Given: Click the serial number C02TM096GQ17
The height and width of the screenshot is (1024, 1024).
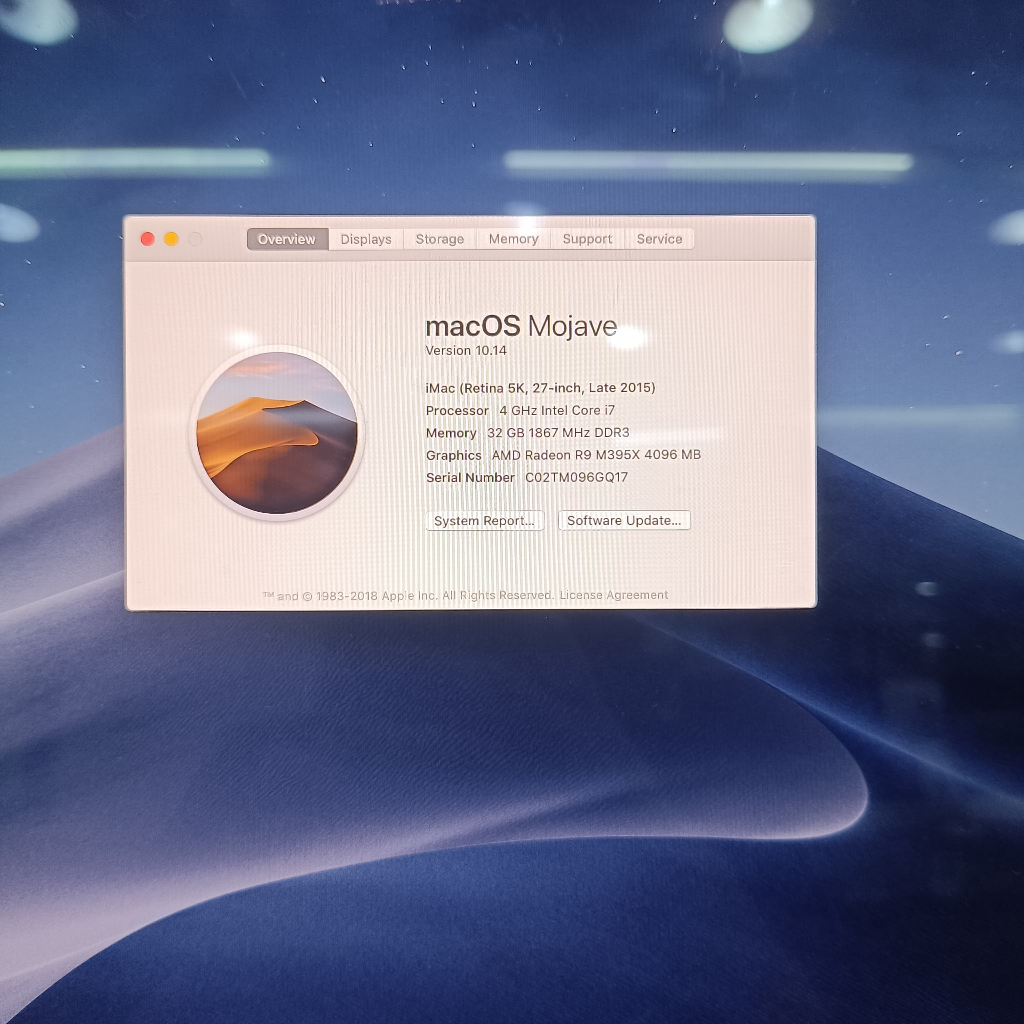Looking at the screenshot, I should pyautogui.click(x=577, y=478).
